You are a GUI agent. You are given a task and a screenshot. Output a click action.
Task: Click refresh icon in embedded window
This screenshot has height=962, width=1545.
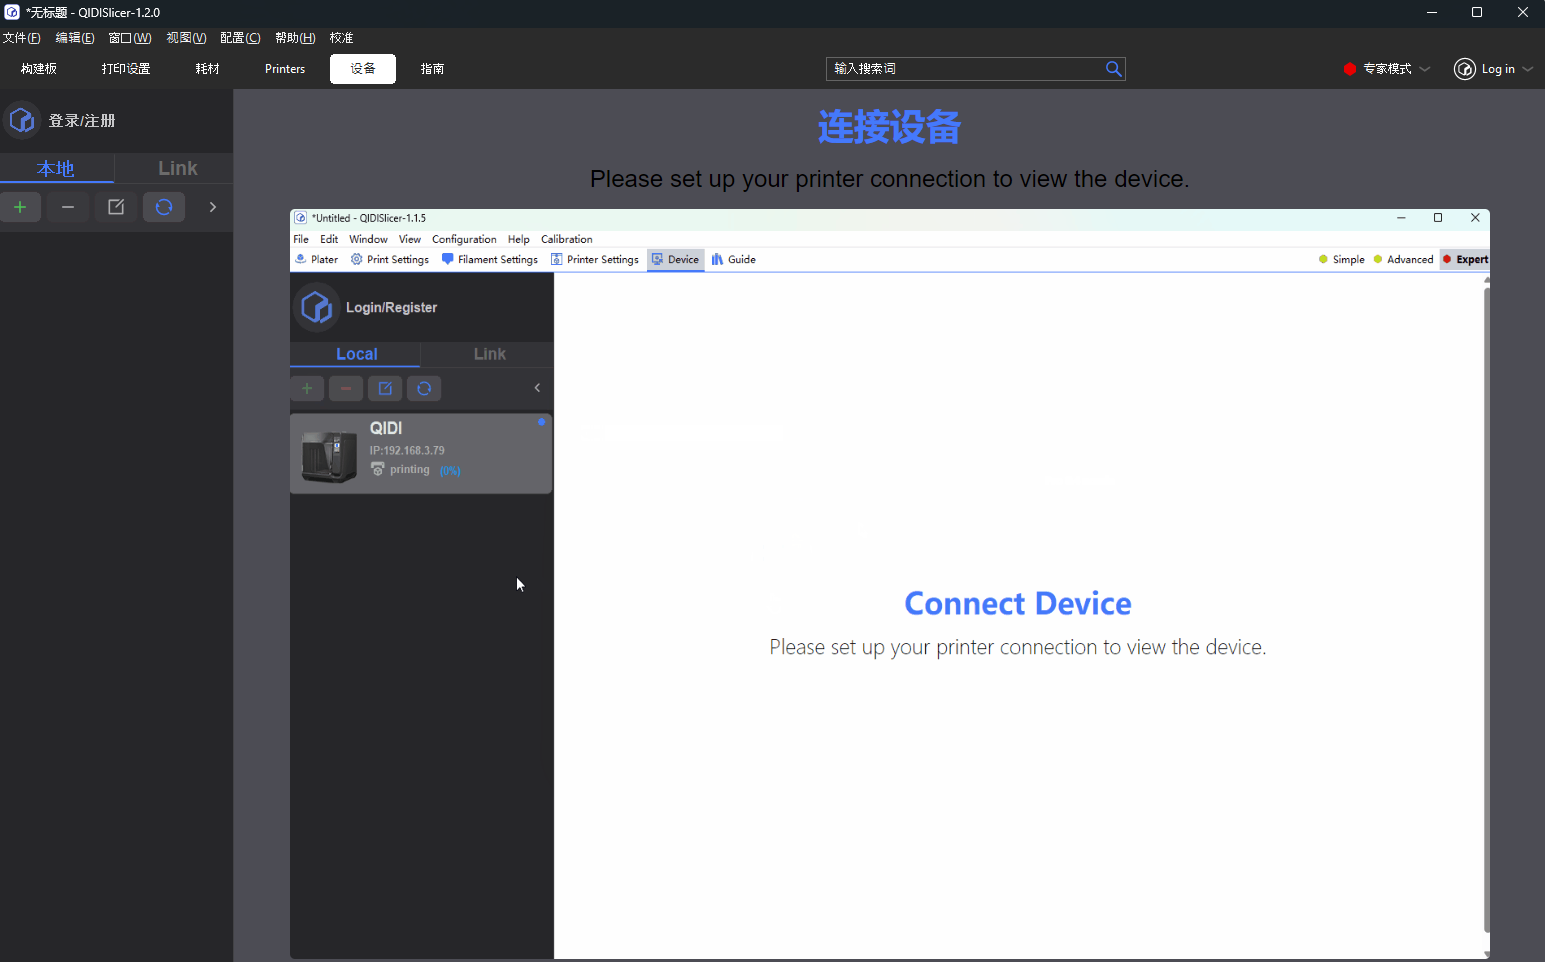[x=424, y=388]
